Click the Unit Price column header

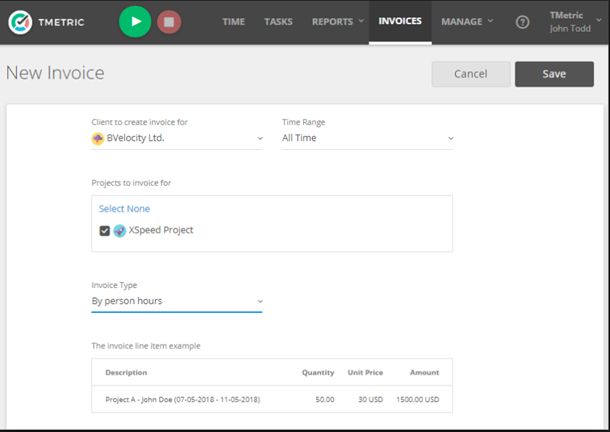pos(365,372)
